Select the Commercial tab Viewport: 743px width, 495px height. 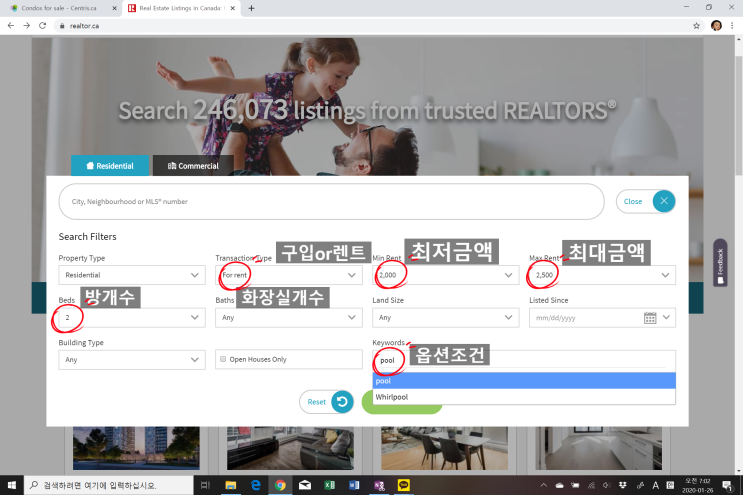[x=193, y=166]
